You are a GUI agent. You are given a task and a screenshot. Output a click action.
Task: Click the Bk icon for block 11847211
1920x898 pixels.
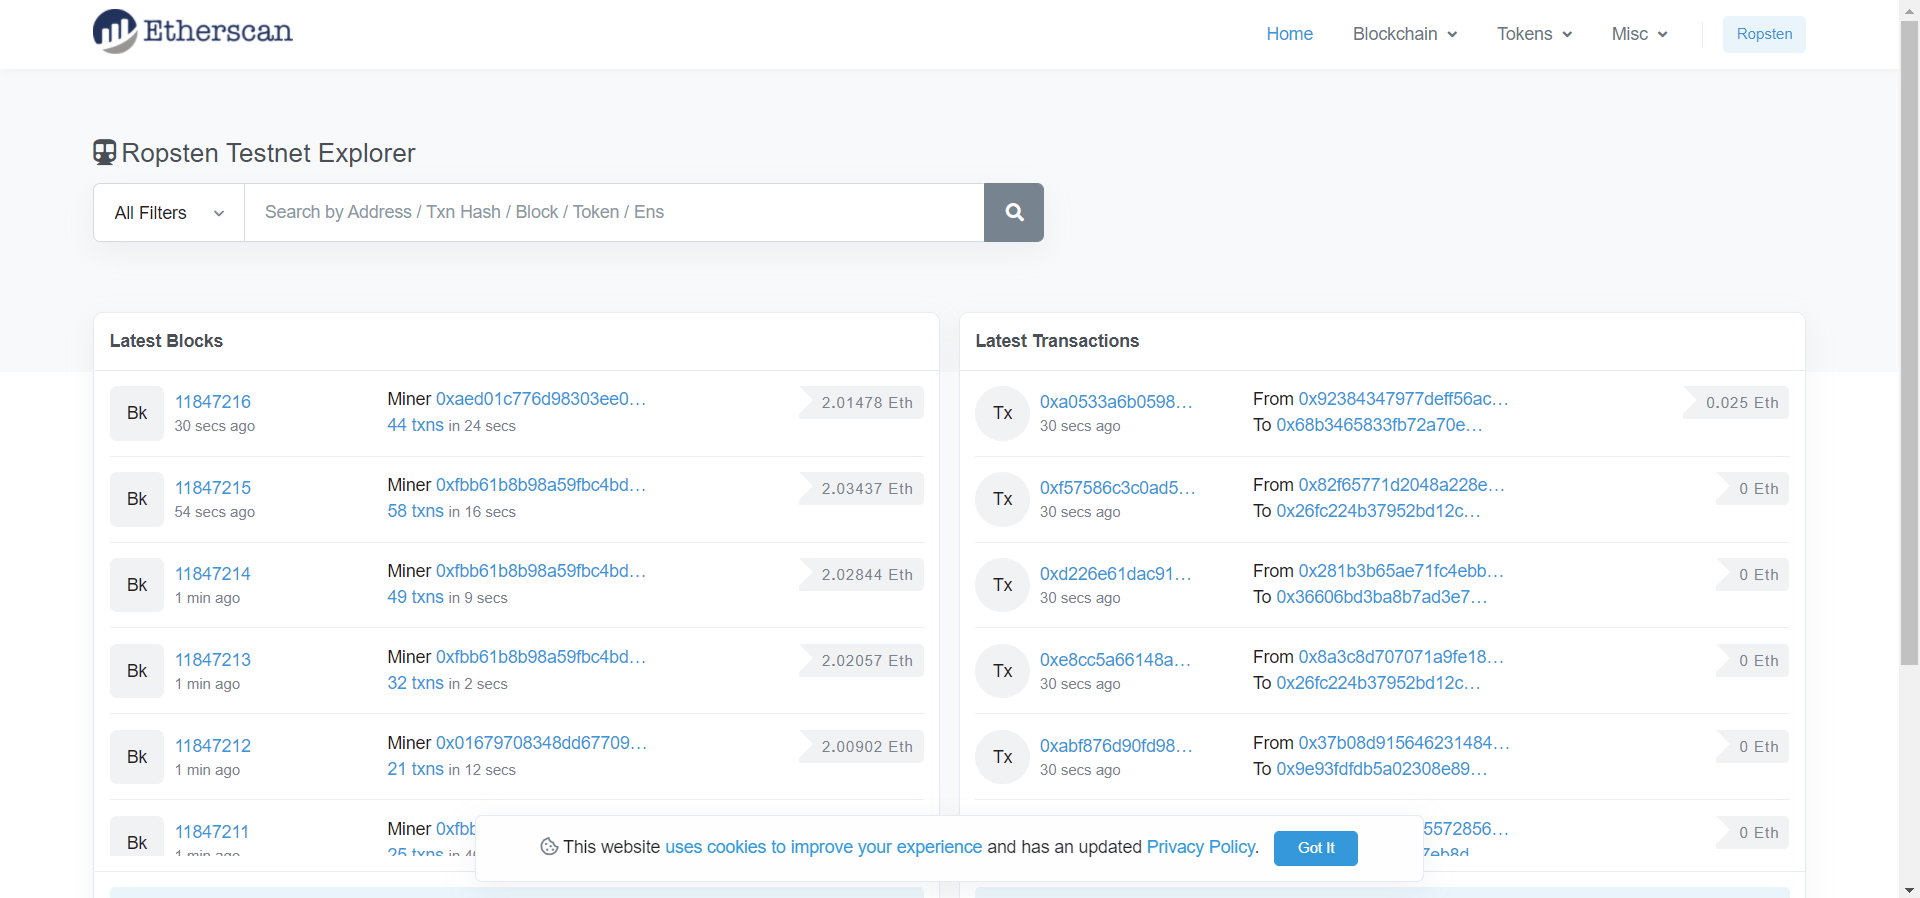[137, 836]
